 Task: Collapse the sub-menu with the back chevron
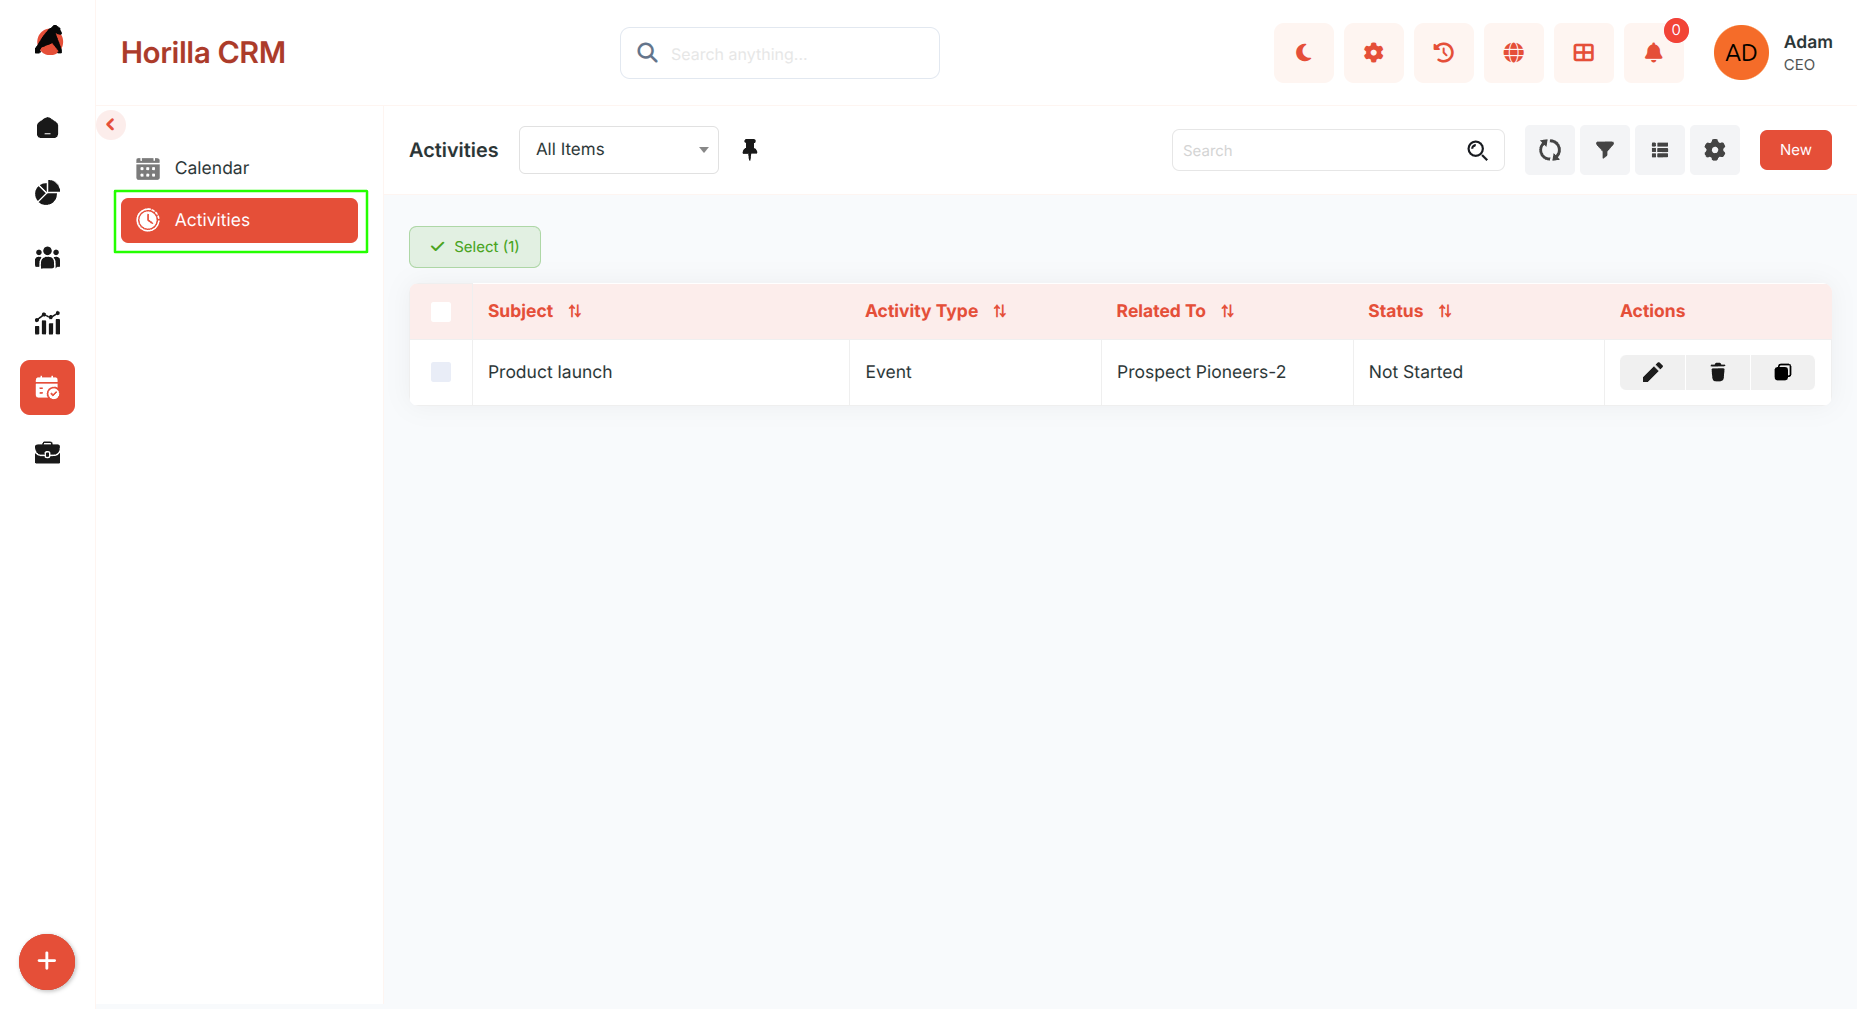[111, 125]
